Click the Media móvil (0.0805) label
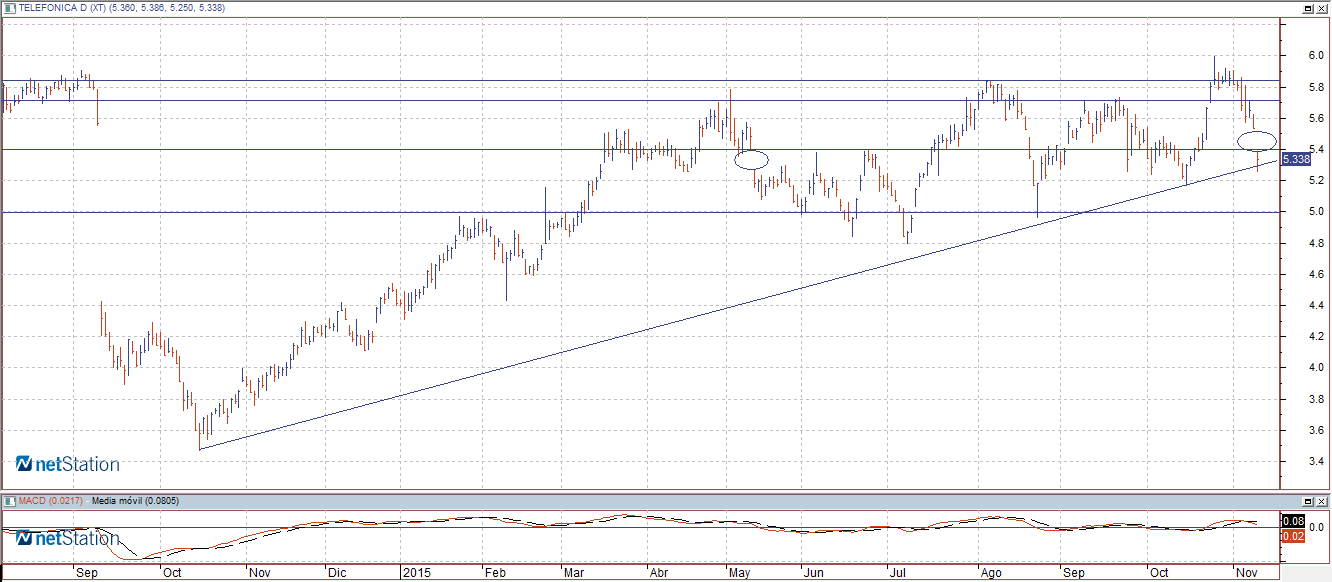 tap(135, 500)
